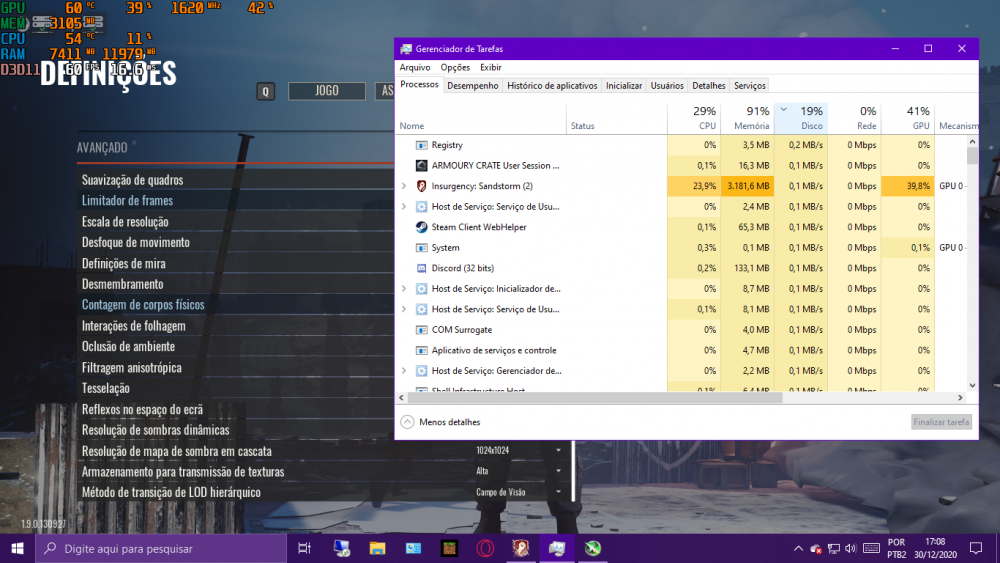Switch to the Desempenho tab
This screenshot has height=563, width=1000.
point(472,86)
